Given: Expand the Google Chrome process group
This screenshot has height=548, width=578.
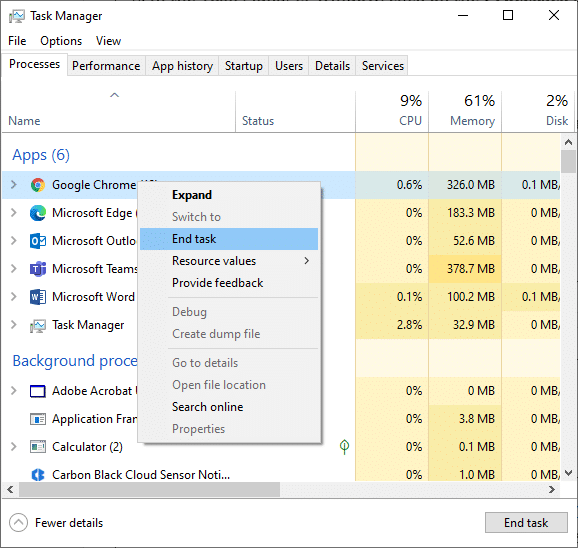Looking at the screenshot, I should click(x=14, y=184).
